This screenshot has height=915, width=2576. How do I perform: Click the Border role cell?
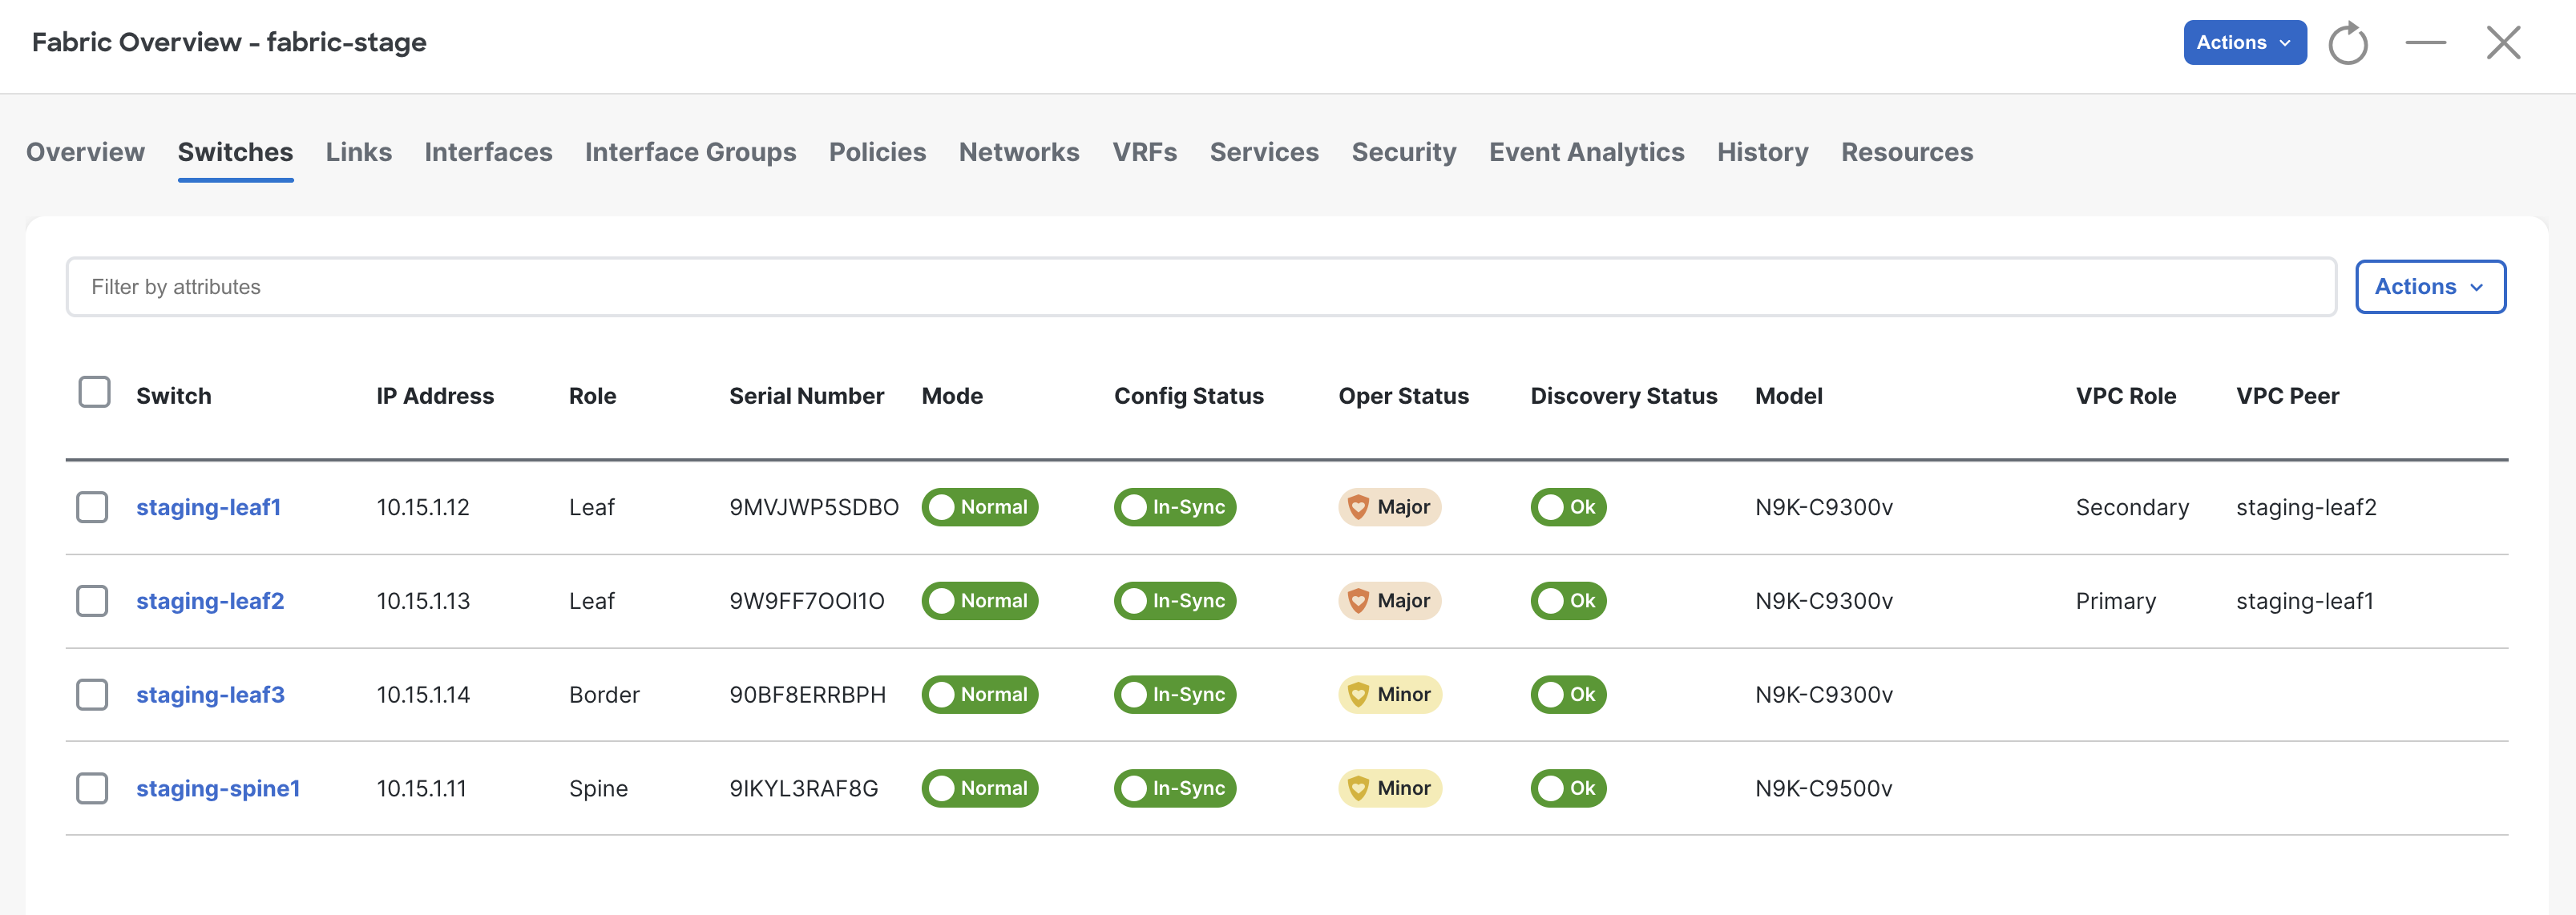604,695
